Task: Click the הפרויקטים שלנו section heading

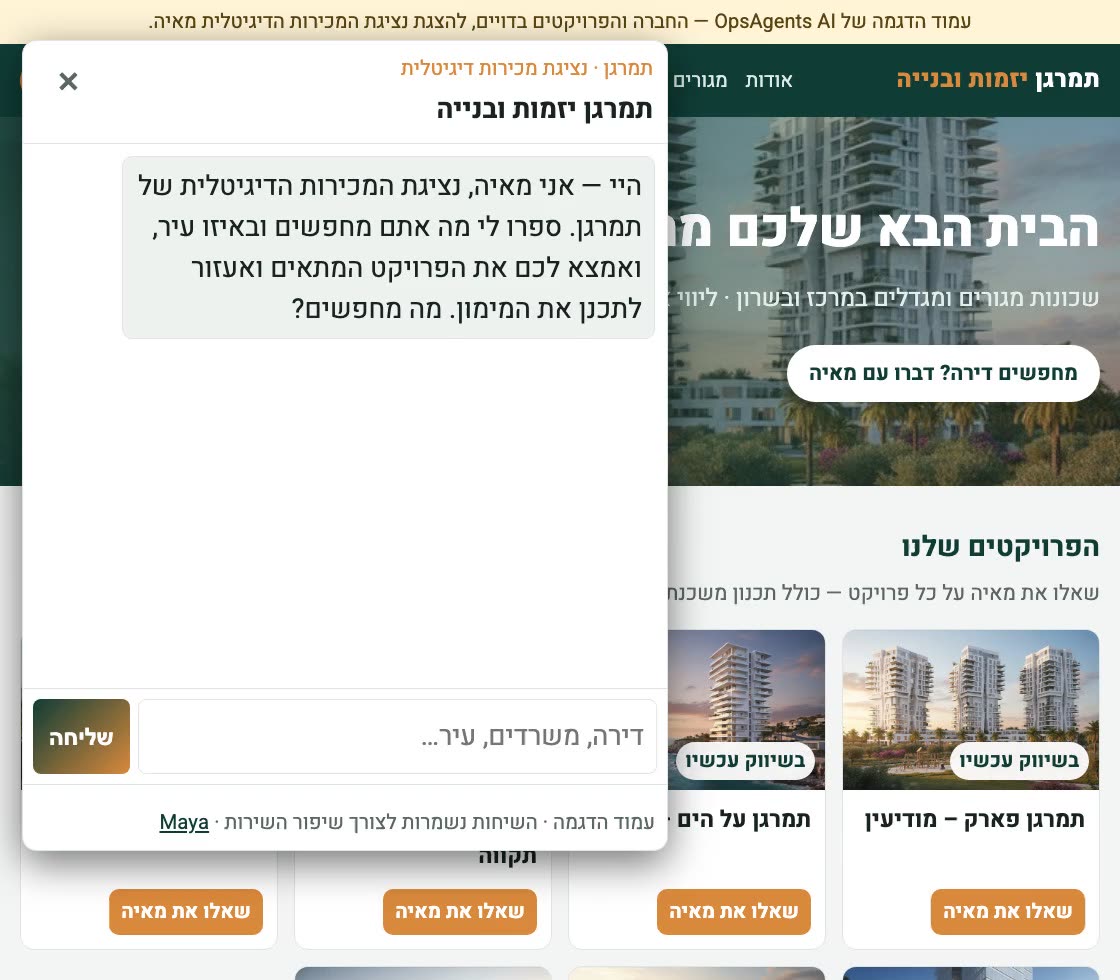Action: coord(1000,547)
